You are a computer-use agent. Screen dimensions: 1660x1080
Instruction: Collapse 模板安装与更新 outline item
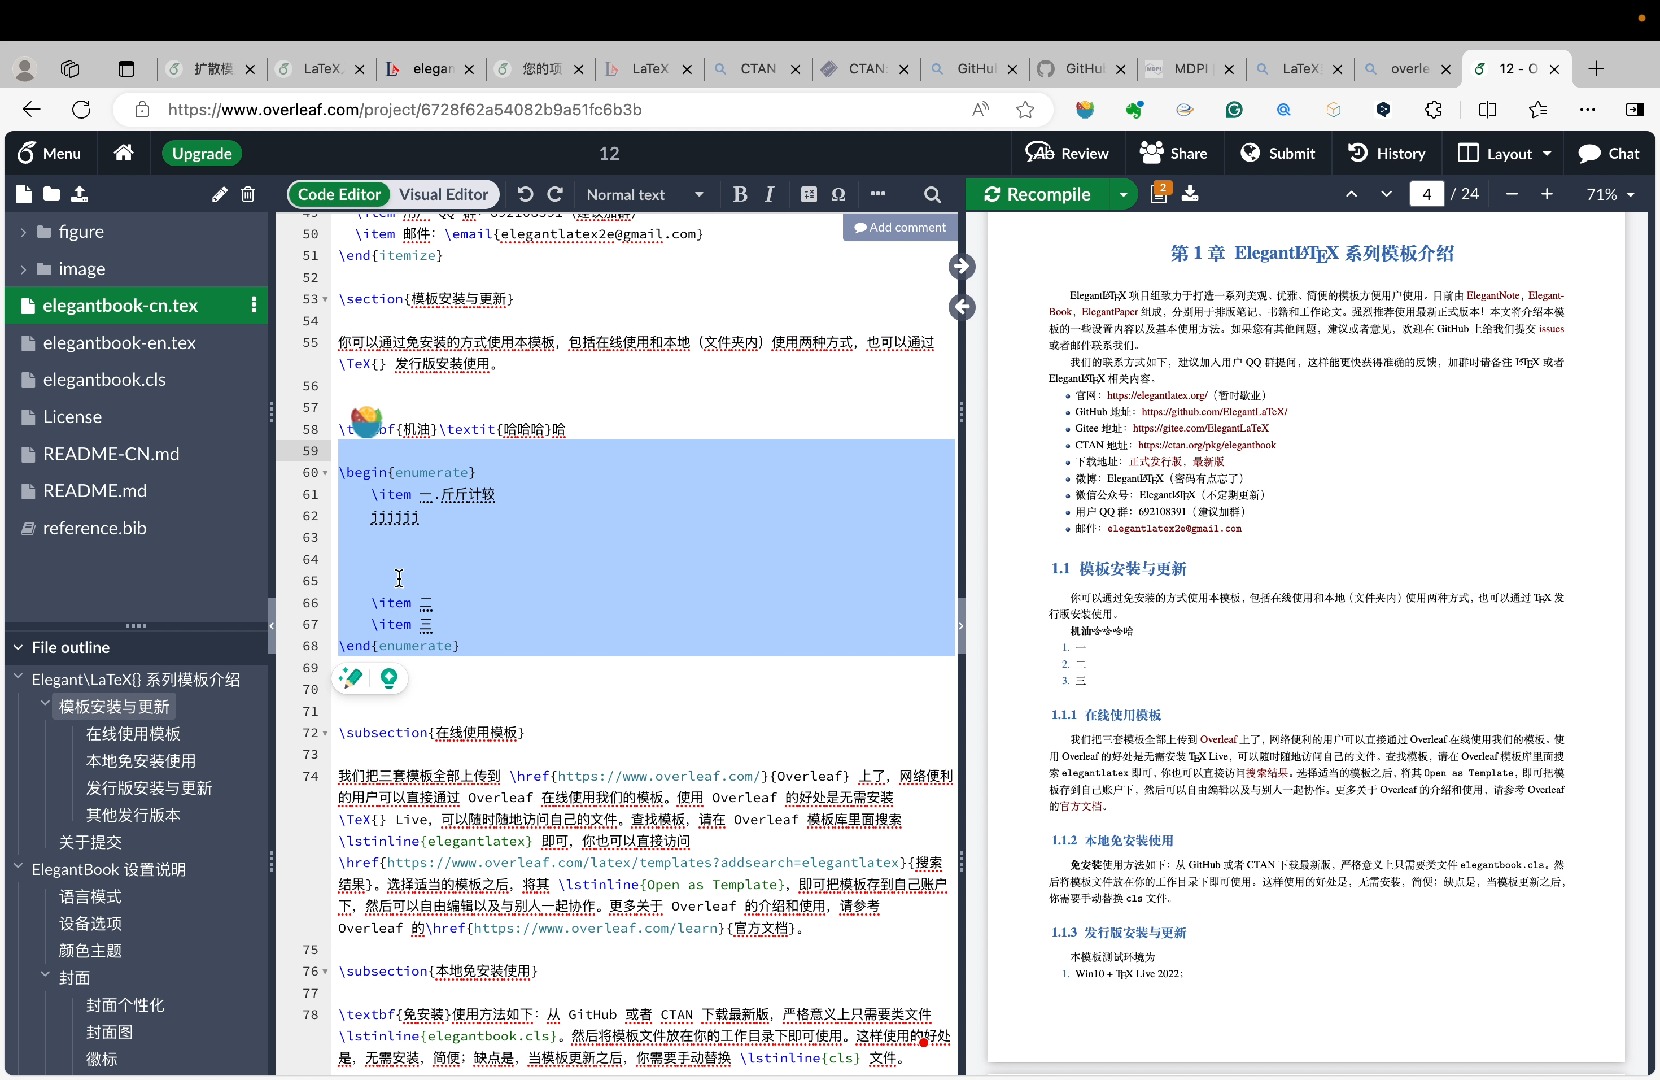(x=46, y=704)
